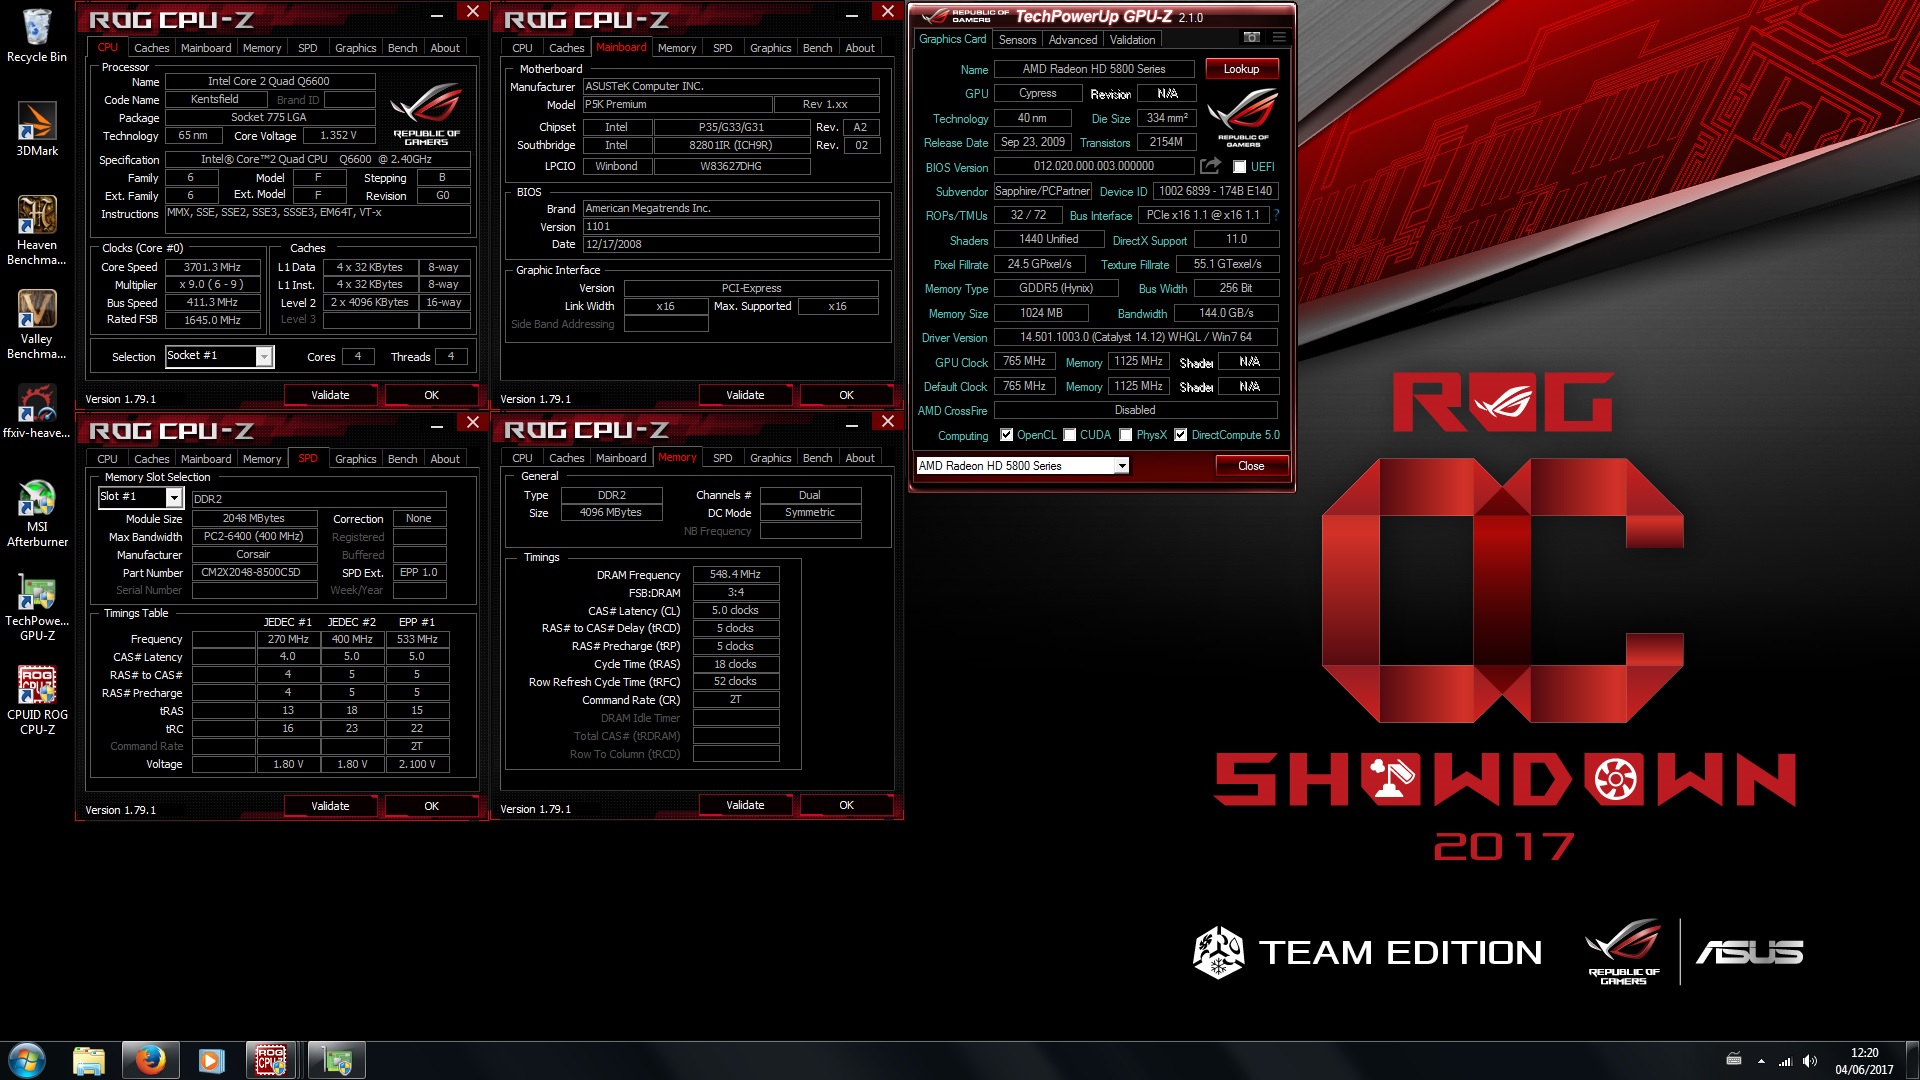Select the CPUID ROG CPU-Z desktop icon
Viewport: 1920px width, 1080px height.
tap(37, 701)
